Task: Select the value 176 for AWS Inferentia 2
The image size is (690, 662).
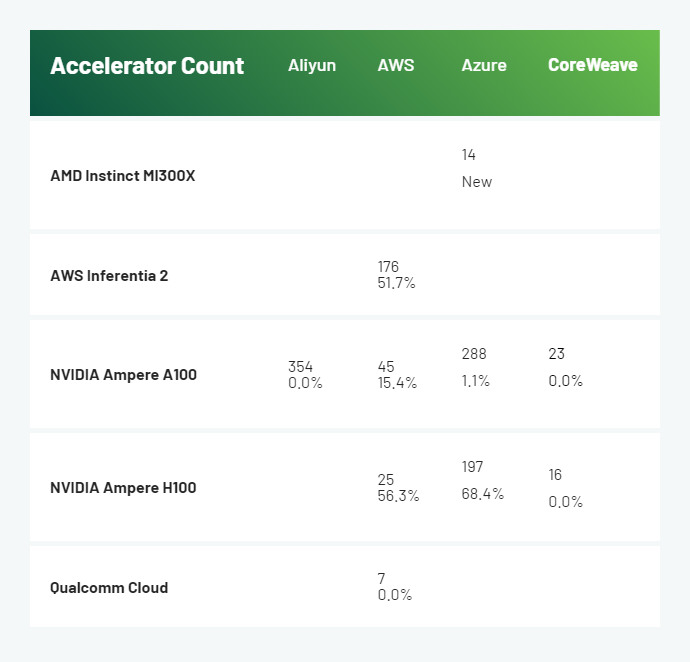Action: 388,267
